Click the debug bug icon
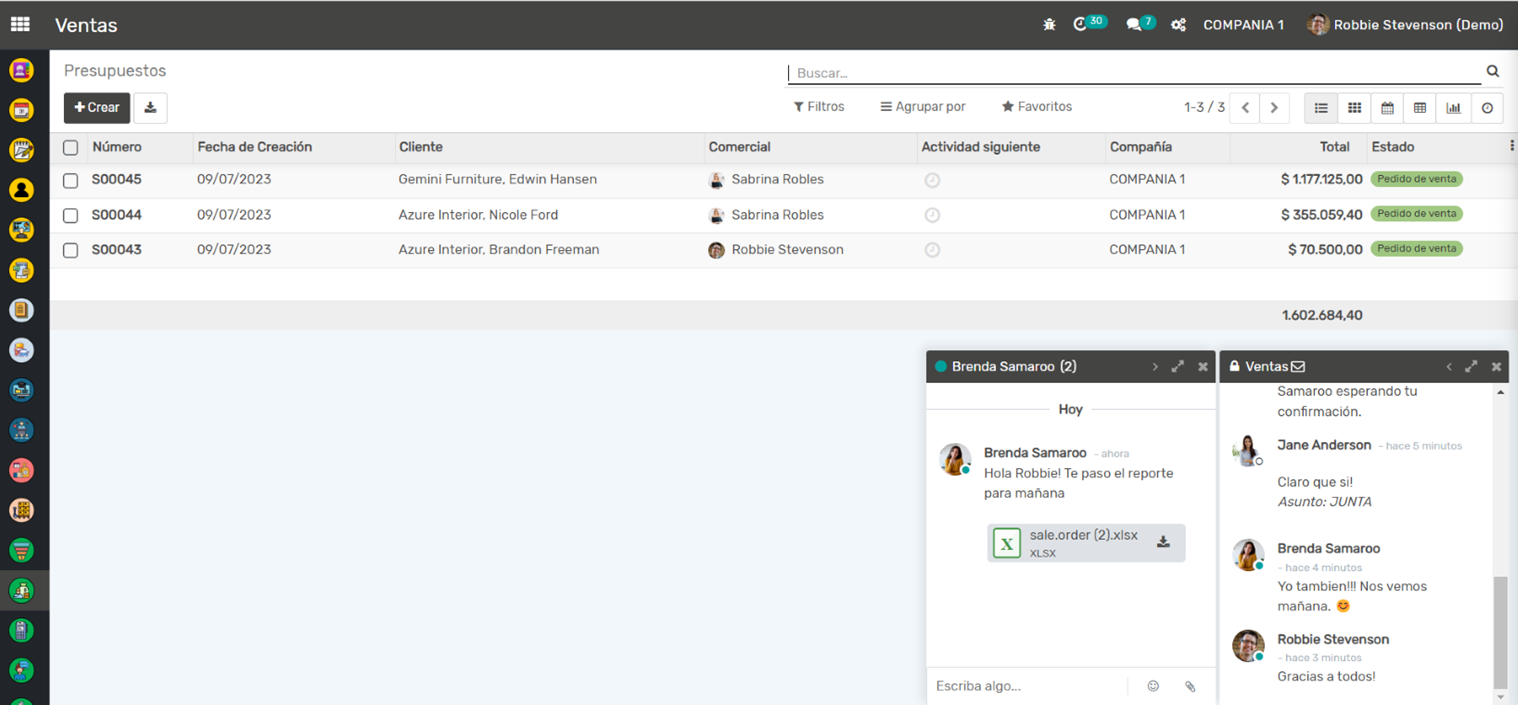This screenshot has height=705, width=1518. click(x=1049, y=25)
